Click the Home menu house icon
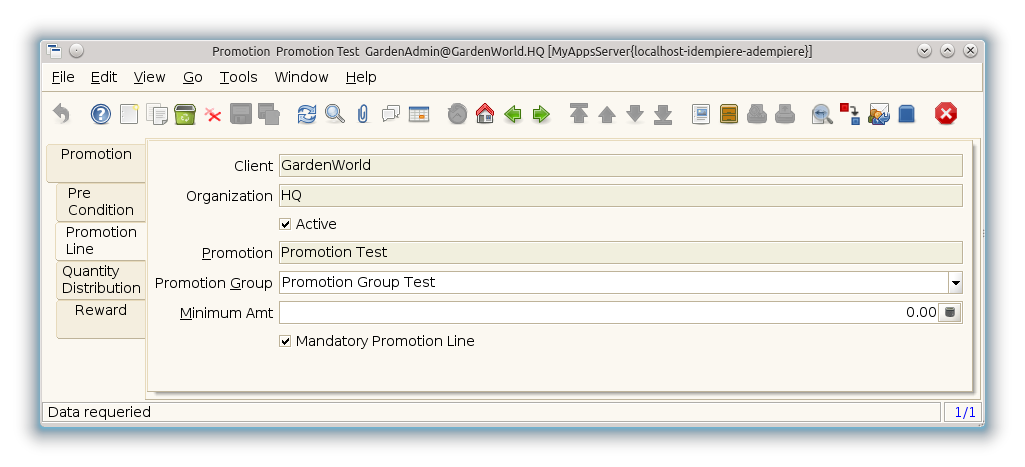Viewport: 1025px width, 467px height. pyautogui.click(x=485, y=114)
